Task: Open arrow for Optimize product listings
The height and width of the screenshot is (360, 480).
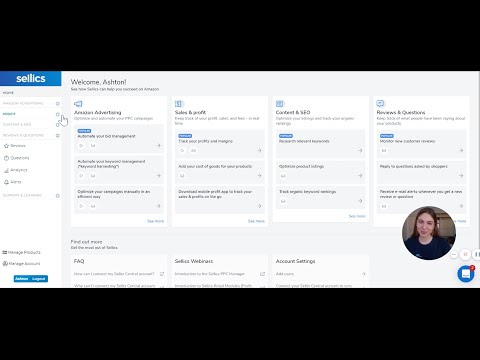Action: (360, 176)
